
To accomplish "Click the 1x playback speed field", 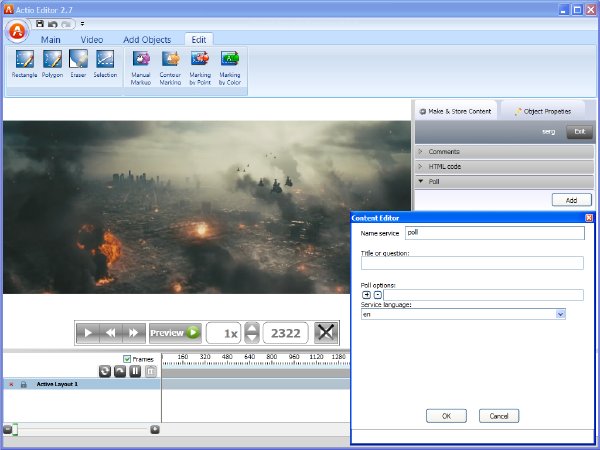I will pyautogui.click(x=224, y=333).
